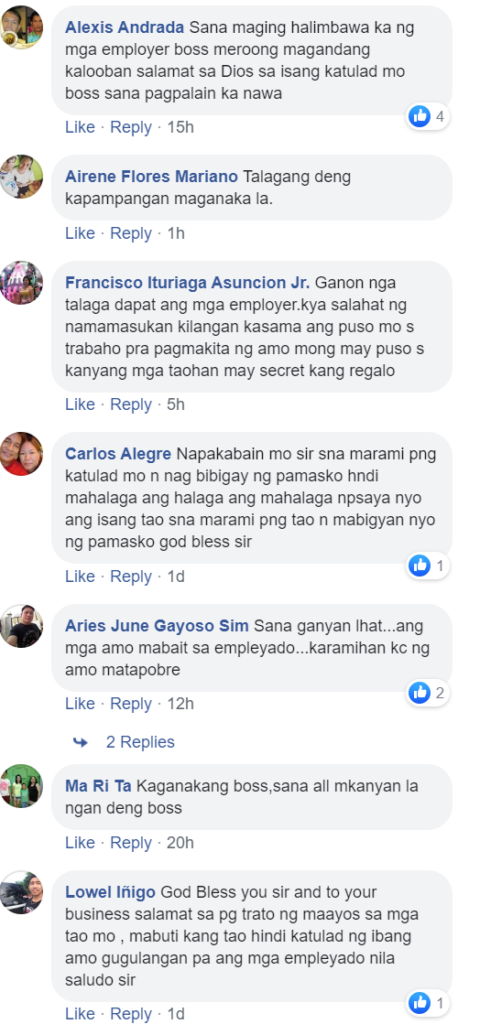Viewport: 480px width, 1024px height.
Task: Like Airene Flores Mariano's comment
Action: click(x=80, y=233)
